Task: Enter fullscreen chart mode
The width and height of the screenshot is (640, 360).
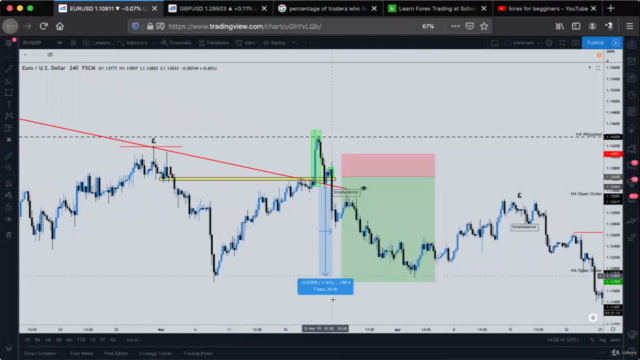Action: [562, 43]
